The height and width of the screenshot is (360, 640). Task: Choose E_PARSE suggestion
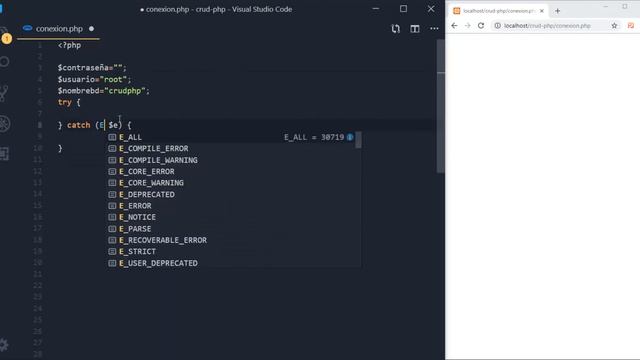230,229
